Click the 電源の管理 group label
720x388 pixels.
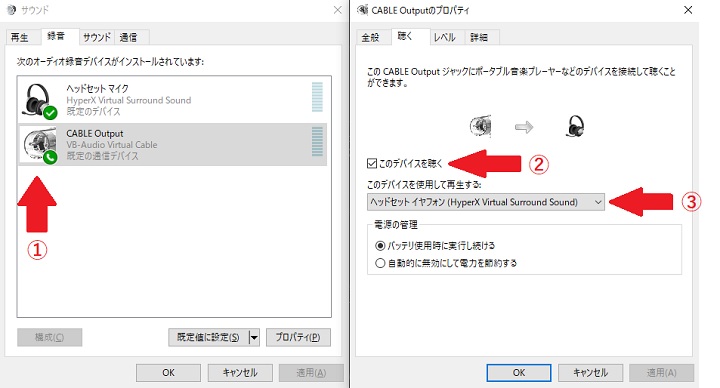point(396,225)
